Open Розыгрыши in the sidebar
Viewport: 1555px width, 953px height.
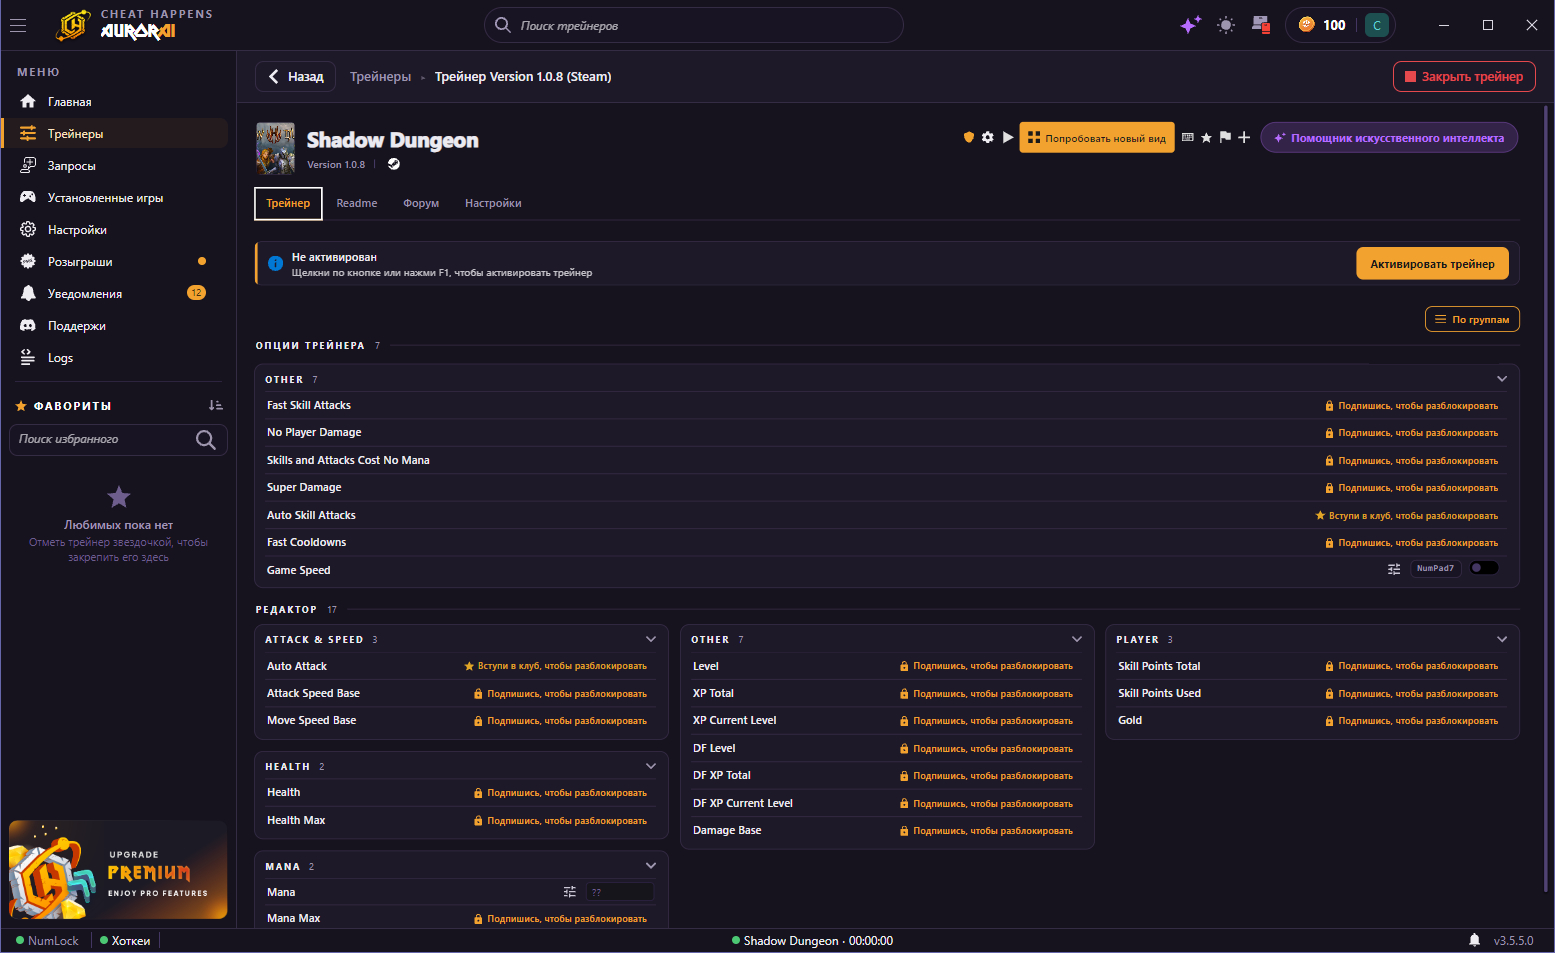(115, 262)
